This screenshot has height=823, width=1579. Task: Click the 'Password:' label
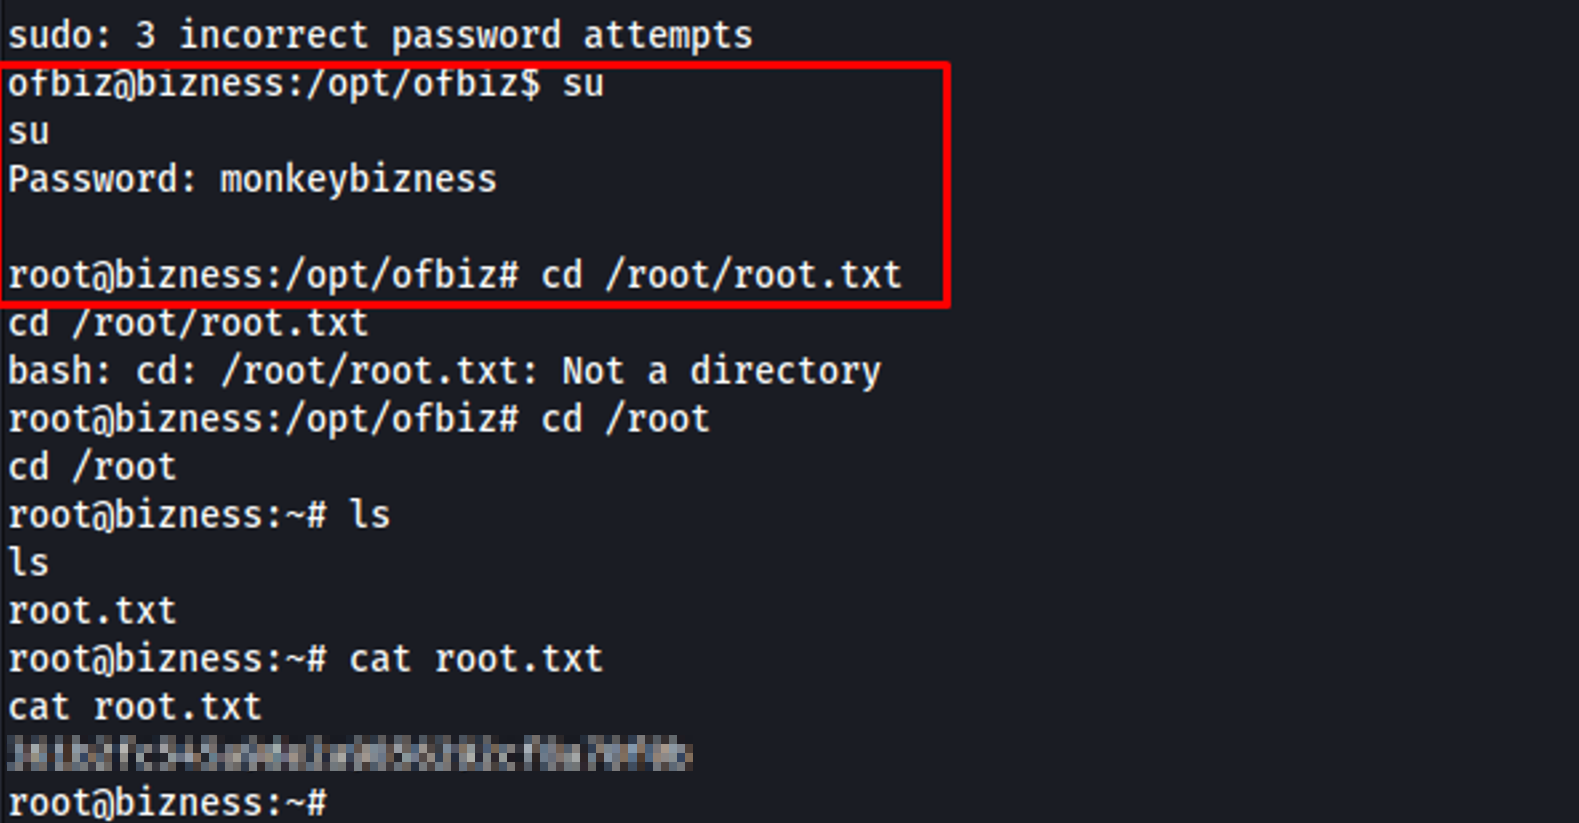tap(102, 180)
